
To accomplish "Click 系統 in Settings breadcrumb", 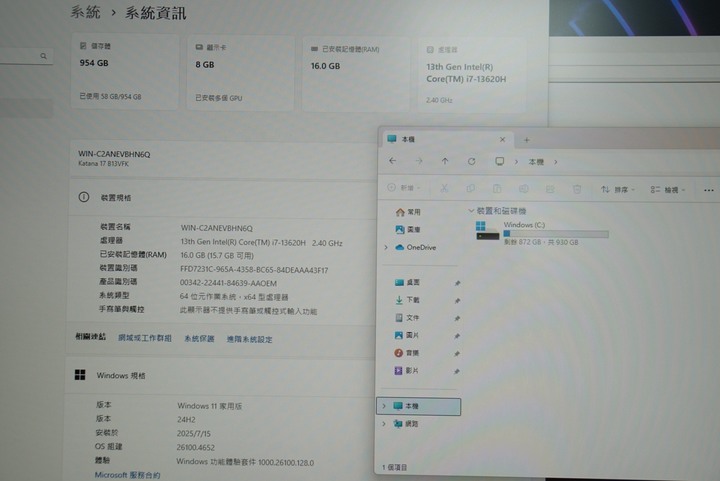I will tap(86, 12).
